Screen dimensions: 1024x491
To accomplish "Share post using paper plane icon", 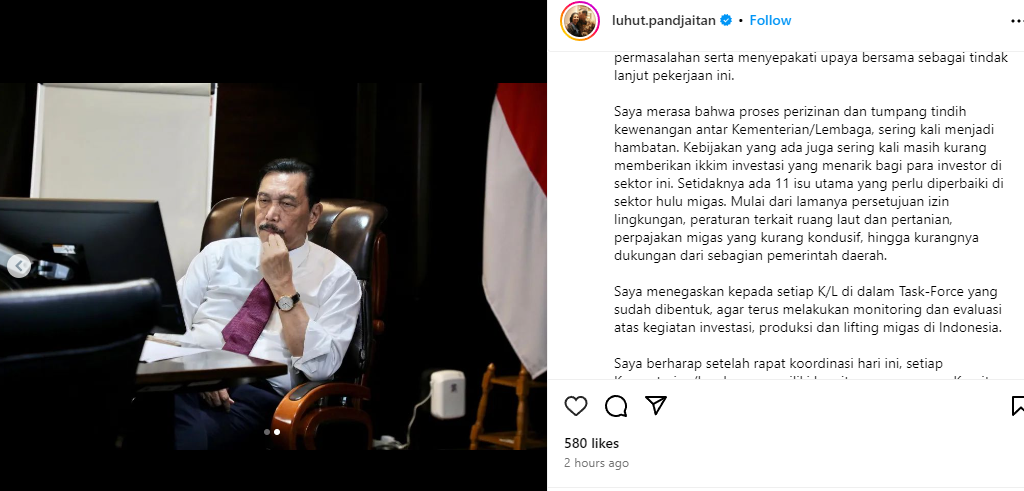I will (656, 405).
